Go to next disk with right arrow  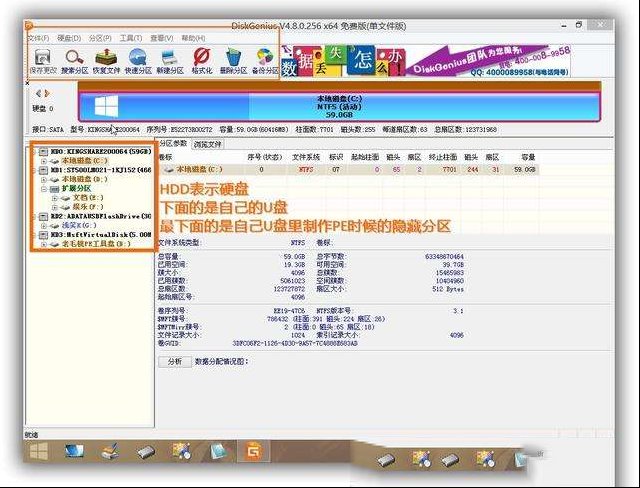pyautogui.click(x=47, y=93)
